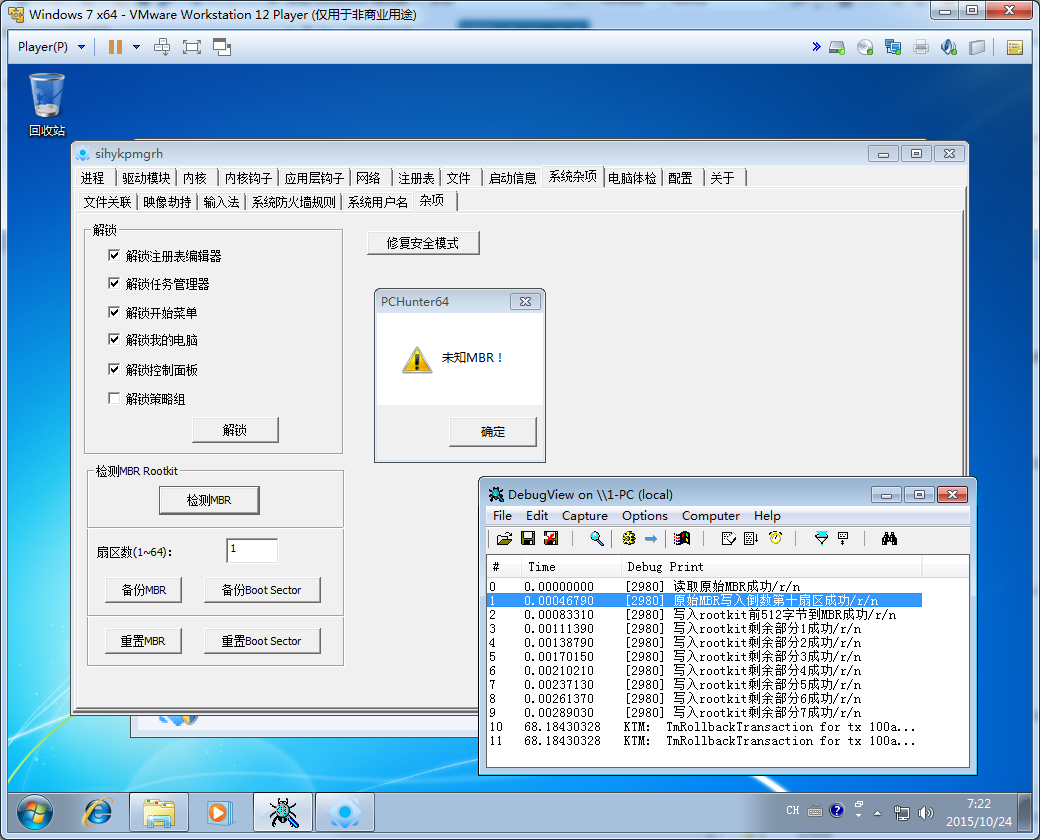The image size is (1040, 840).
Task: Close the PCHunter64 warning dialog
Action: coord(525,302)
